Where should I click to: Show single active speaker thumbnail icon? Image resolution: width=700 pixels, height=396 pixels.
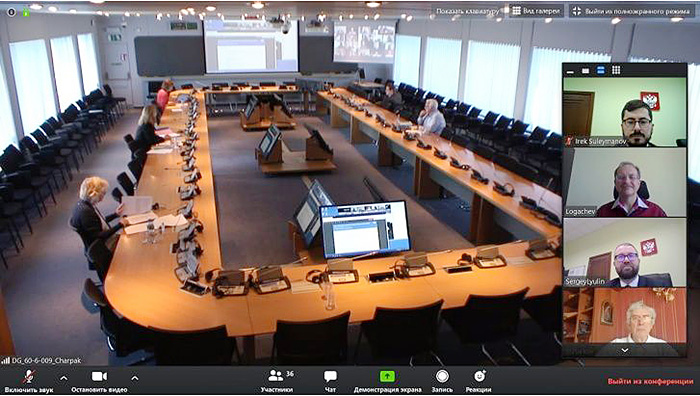[585, 71]
